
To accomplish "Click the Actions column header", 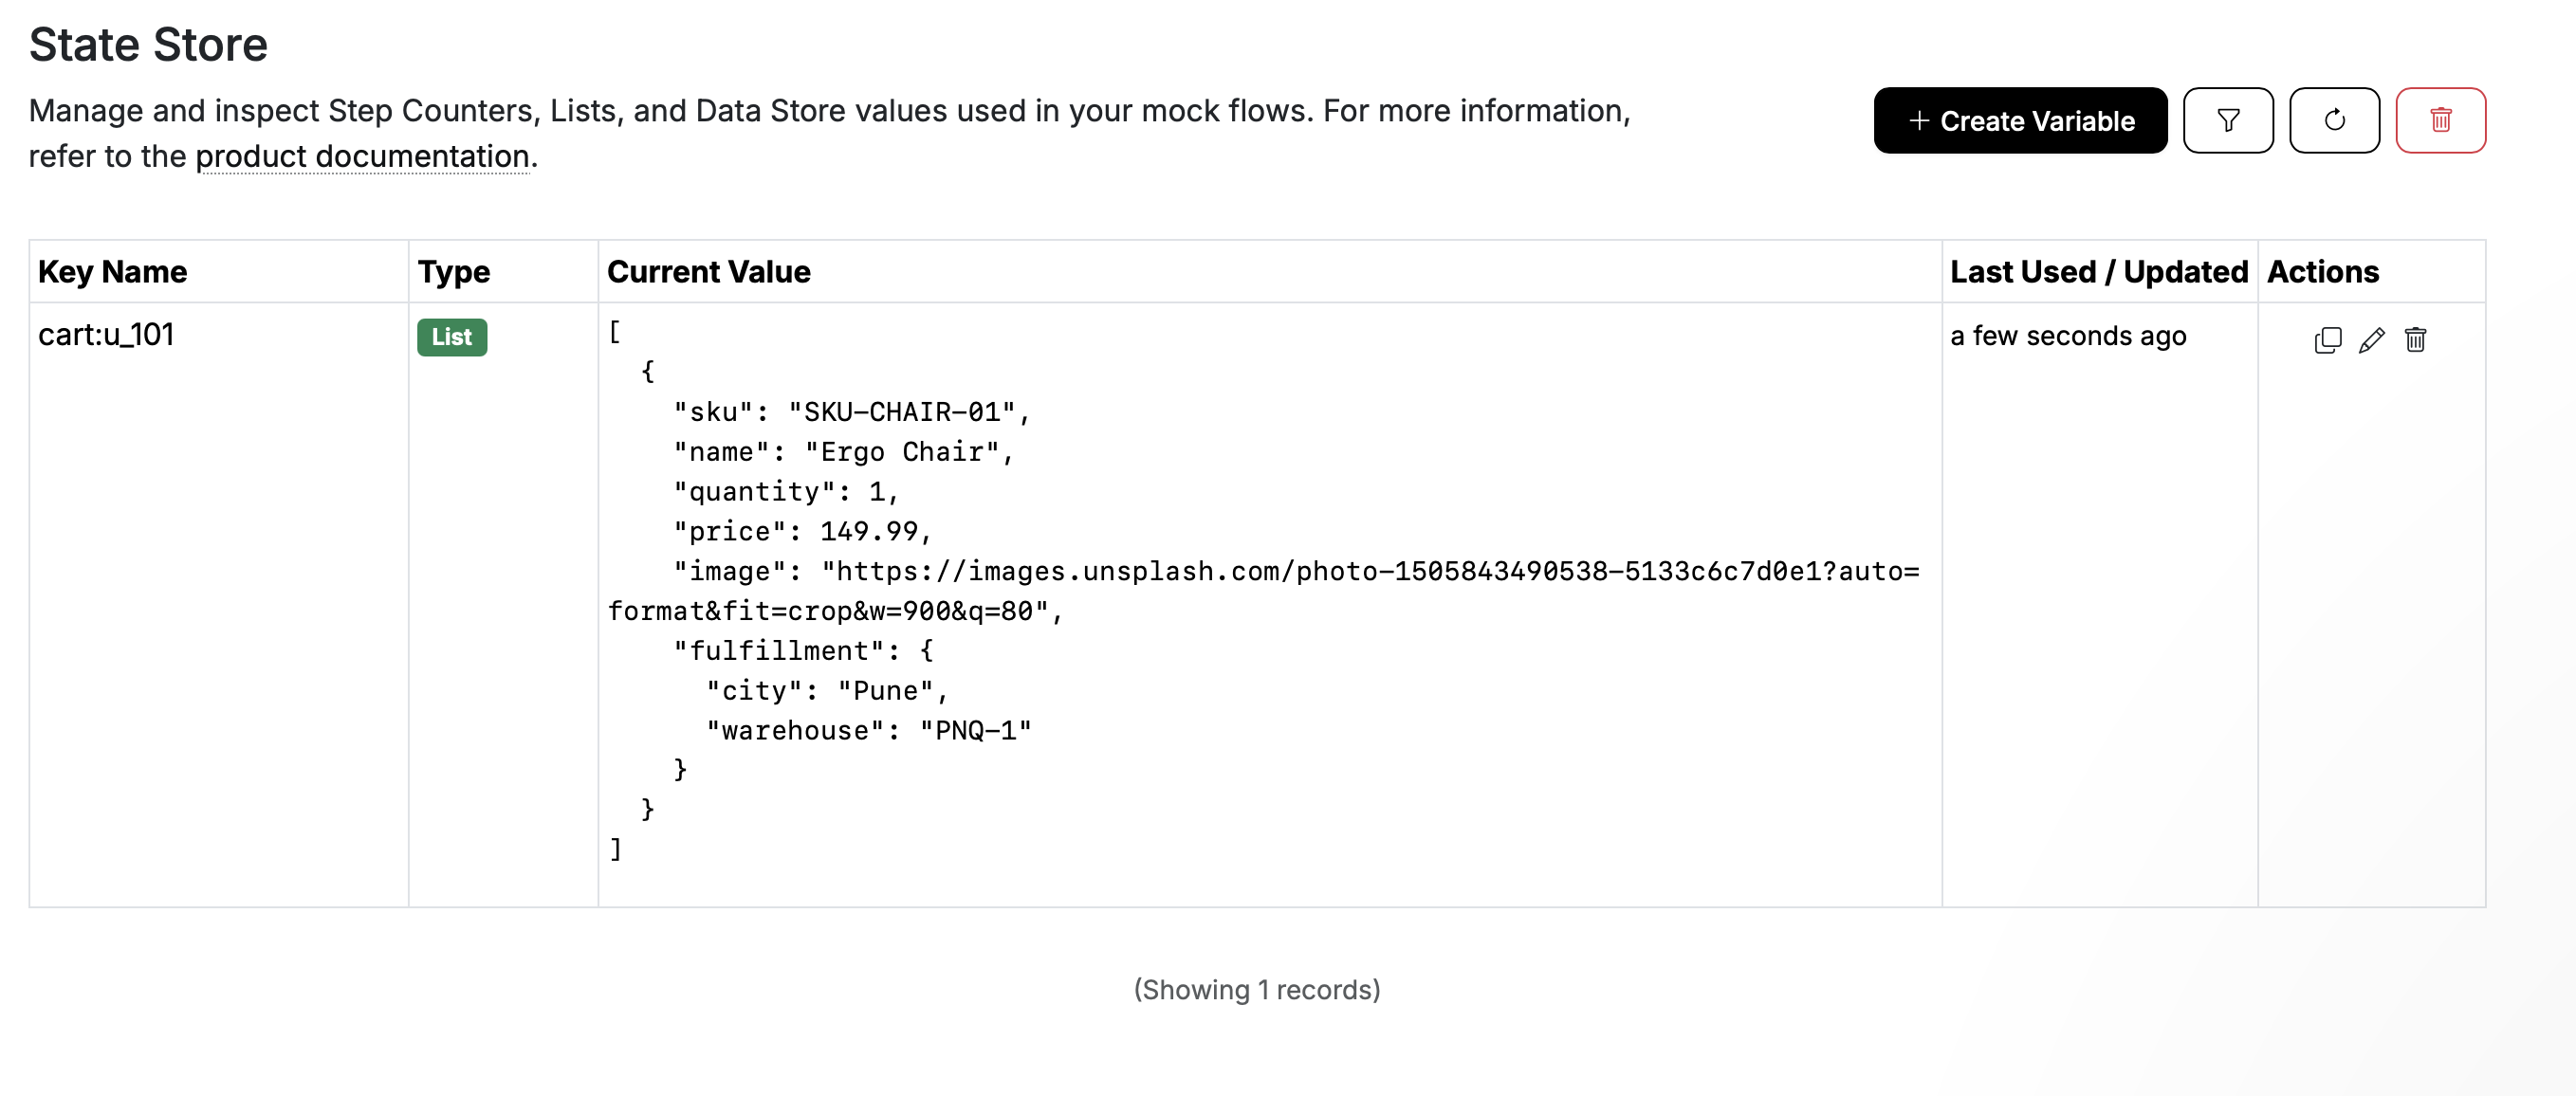I will 2322,272.
